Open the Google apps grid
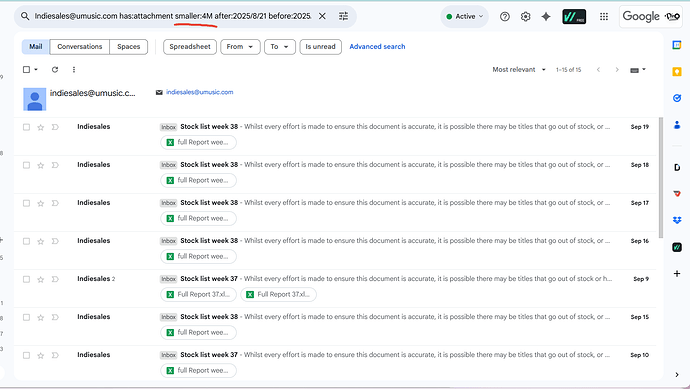 pos(604,16)
